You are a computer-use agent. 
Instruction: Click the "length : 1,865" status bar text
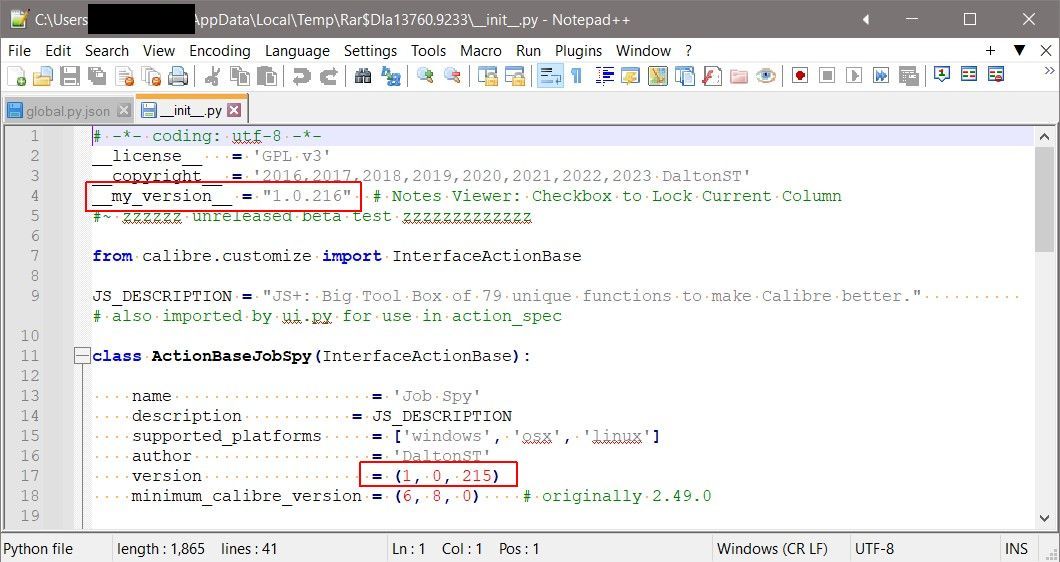tap(161, 548)
